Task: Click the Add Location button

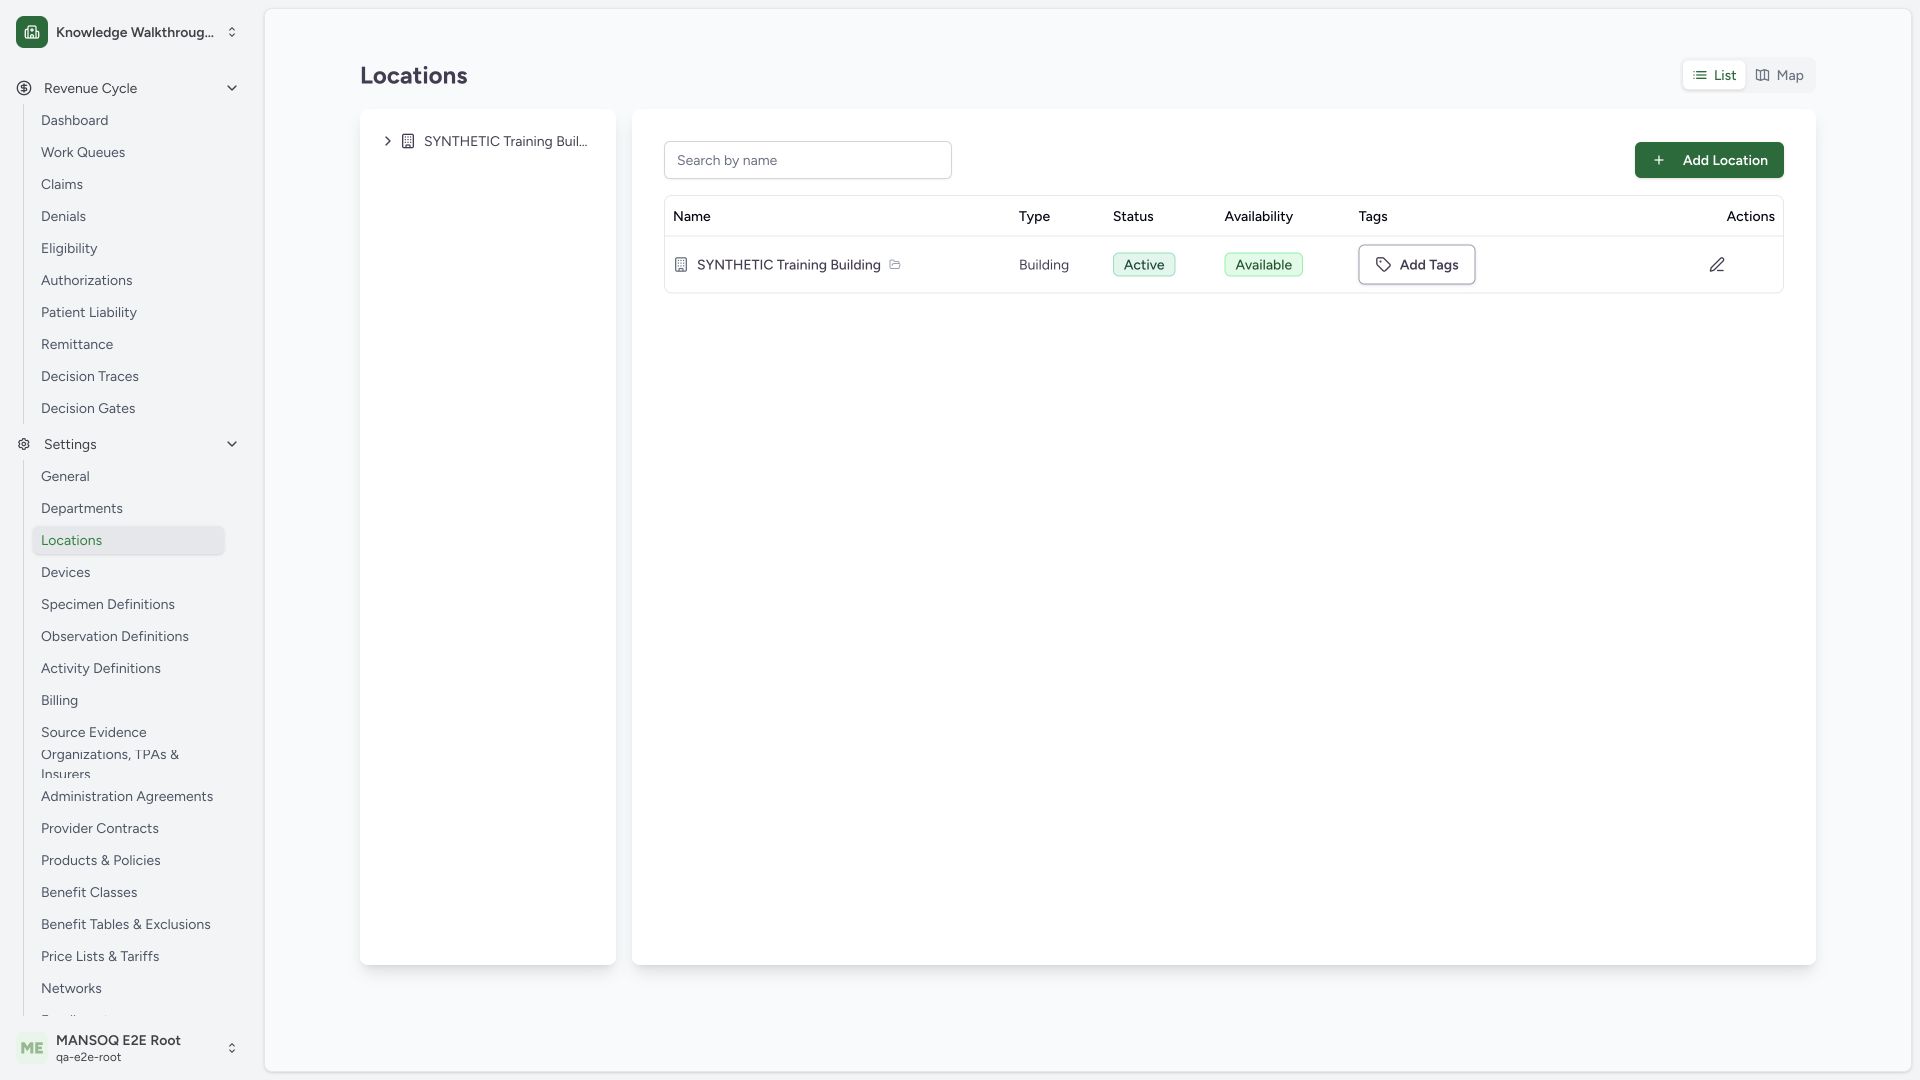Action: point(1709,160)
